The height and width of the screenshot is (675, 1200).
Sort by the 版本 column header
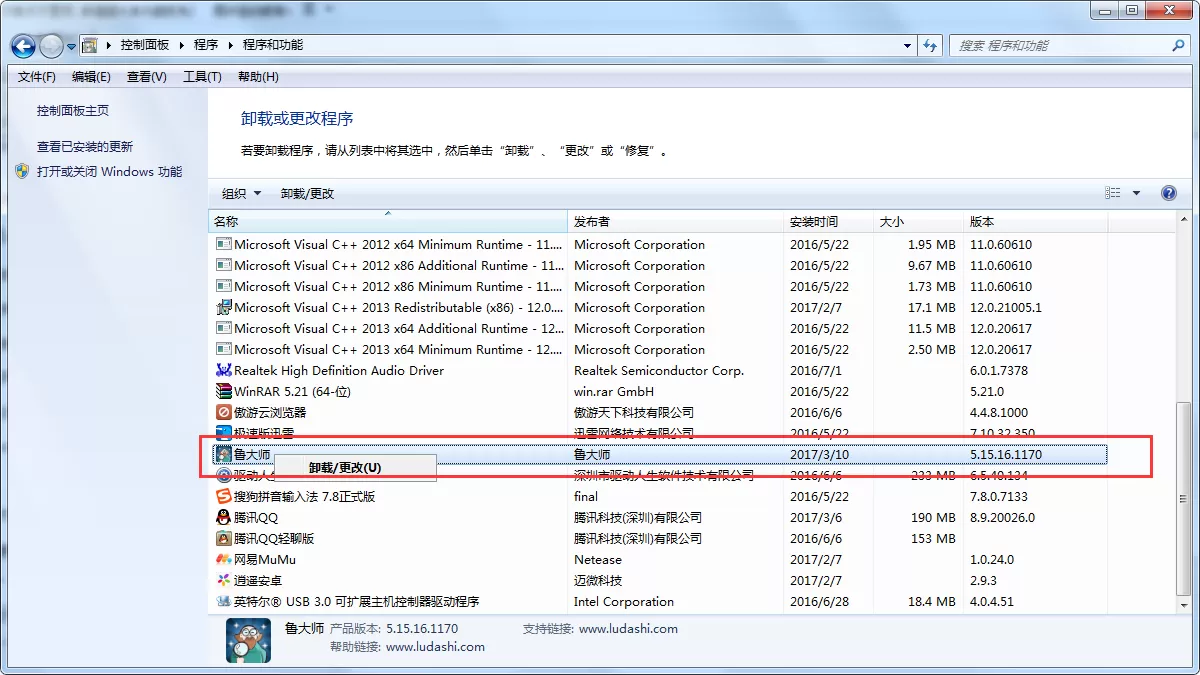point(1035,222)
